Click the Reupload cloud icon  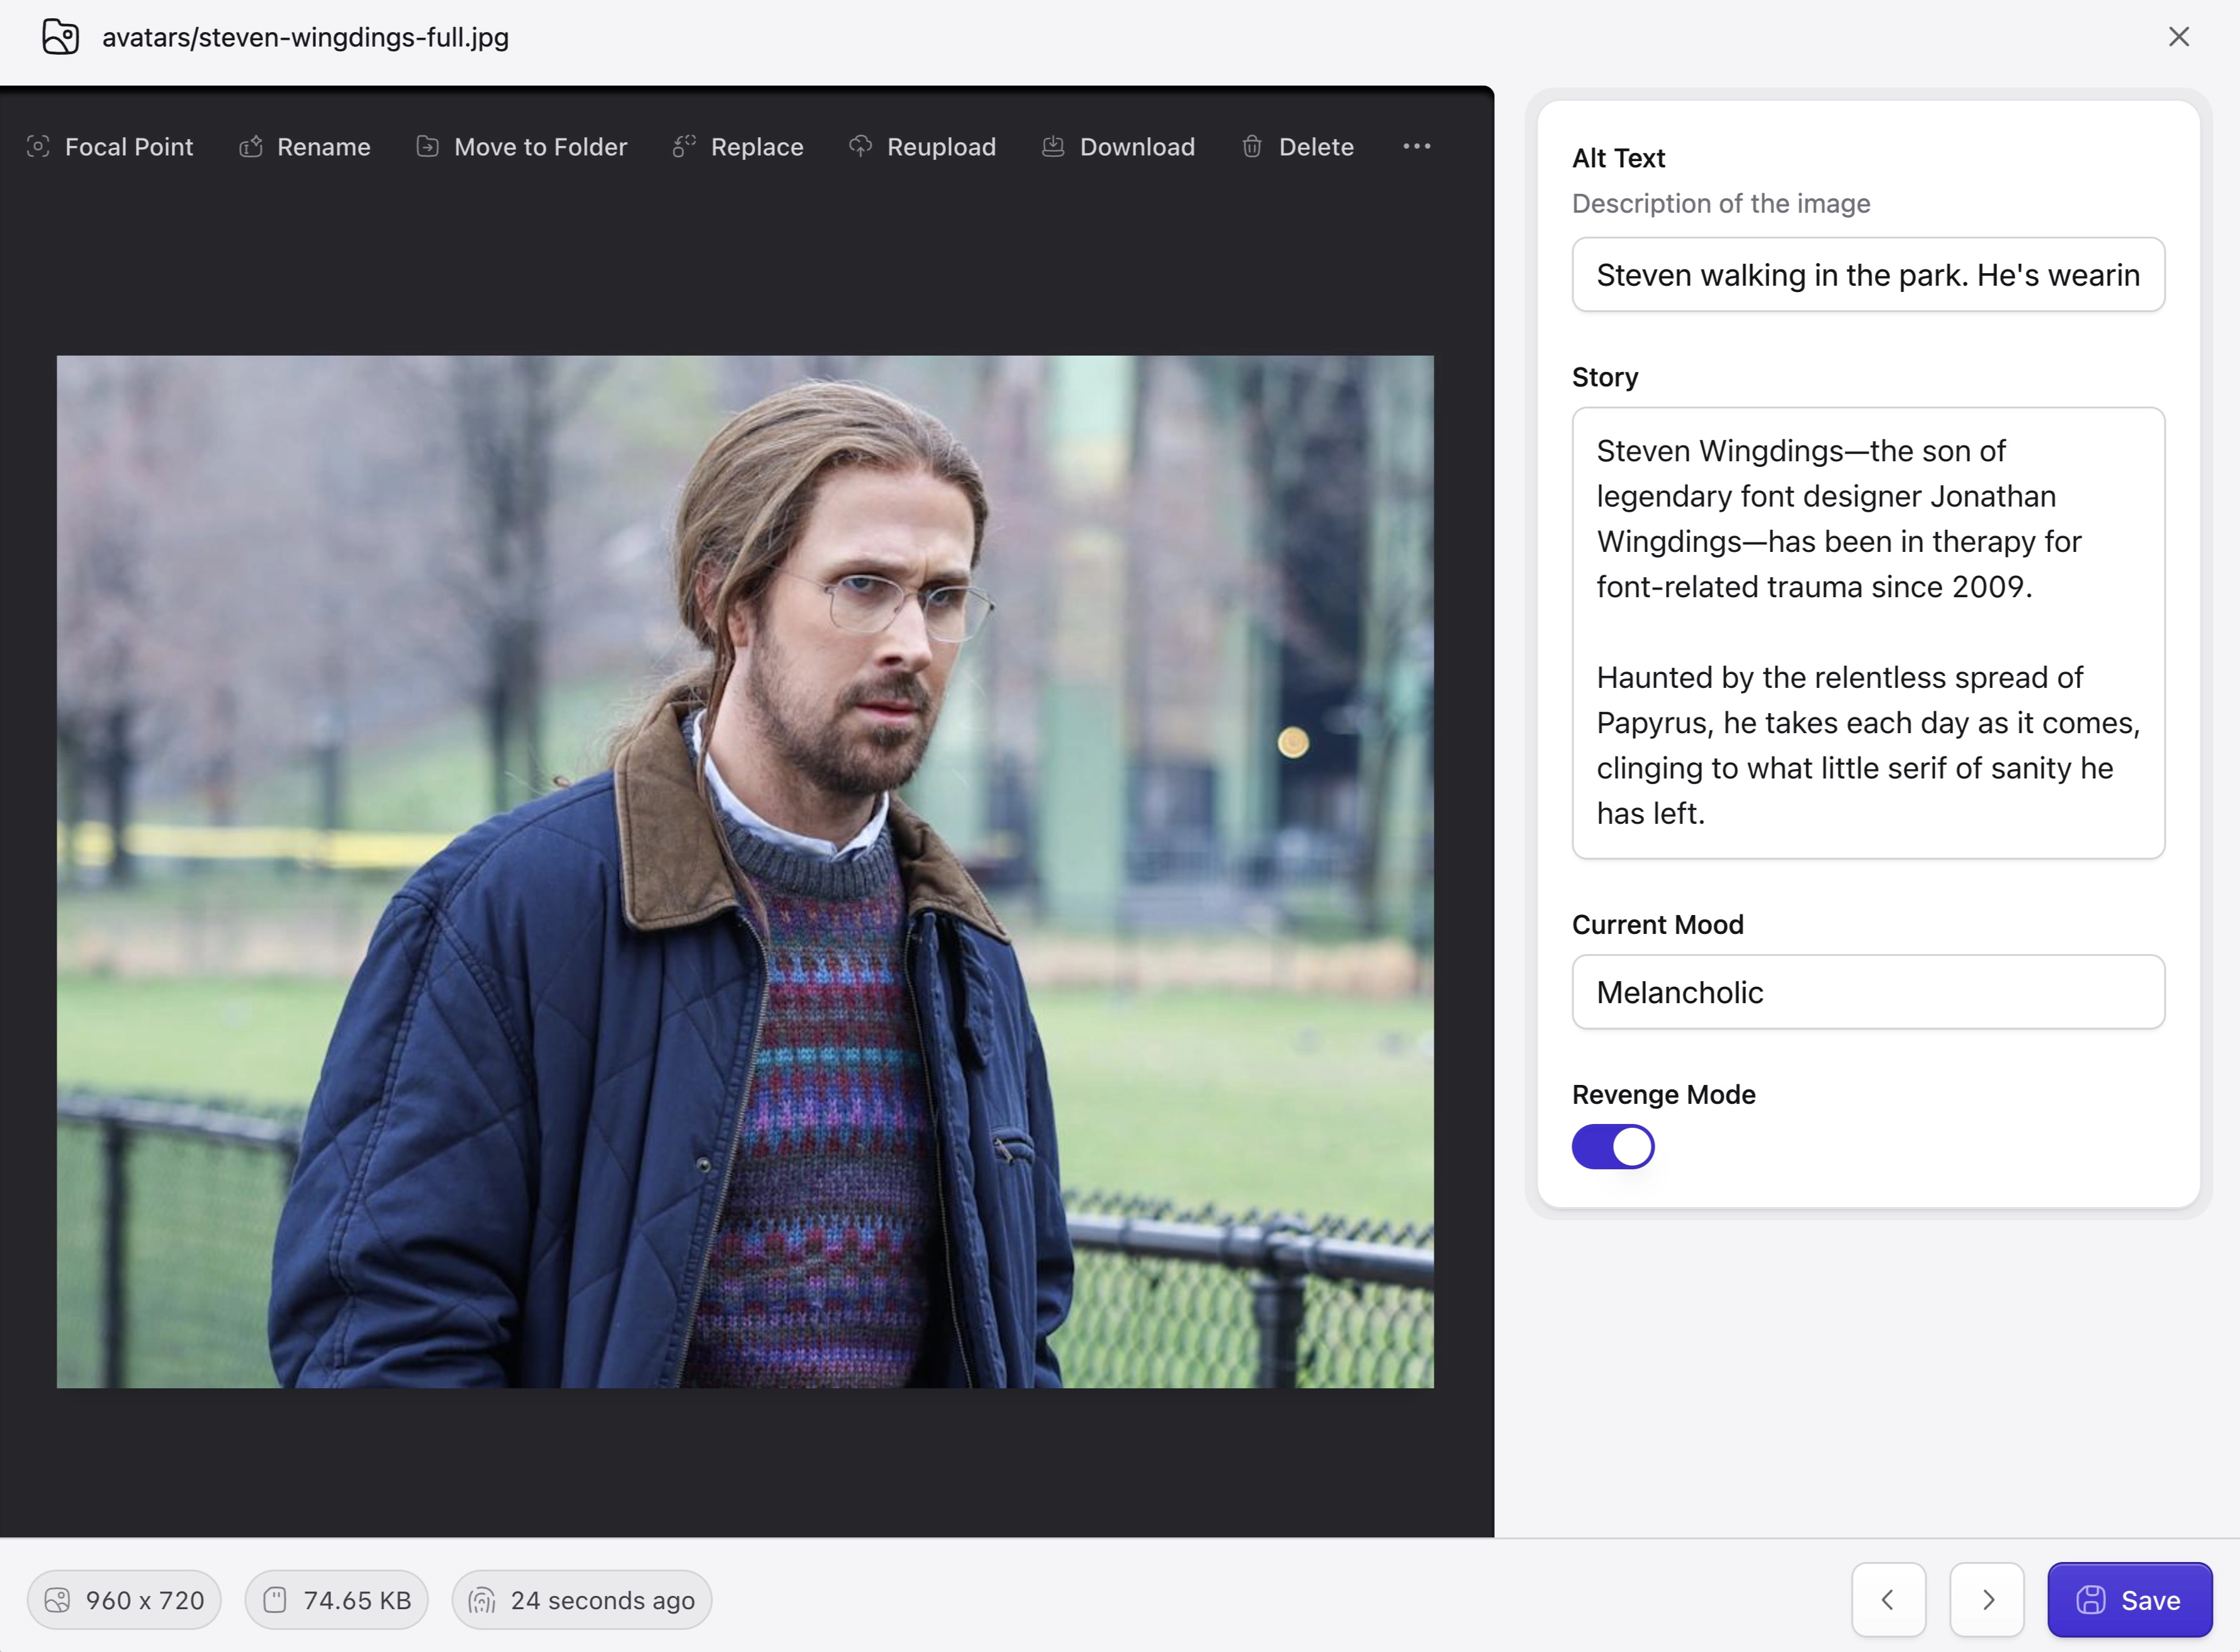[861, 146]
